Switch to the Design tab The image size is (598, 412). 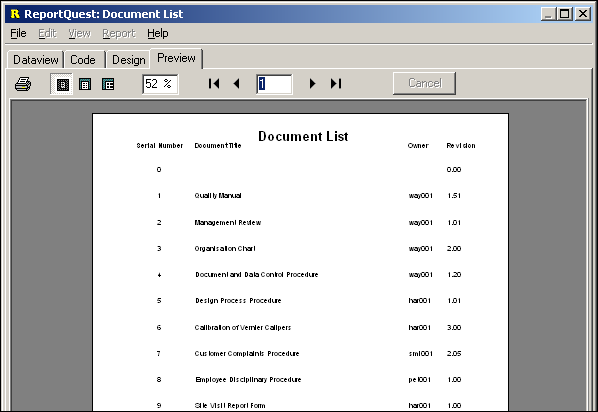coord(129,60)
